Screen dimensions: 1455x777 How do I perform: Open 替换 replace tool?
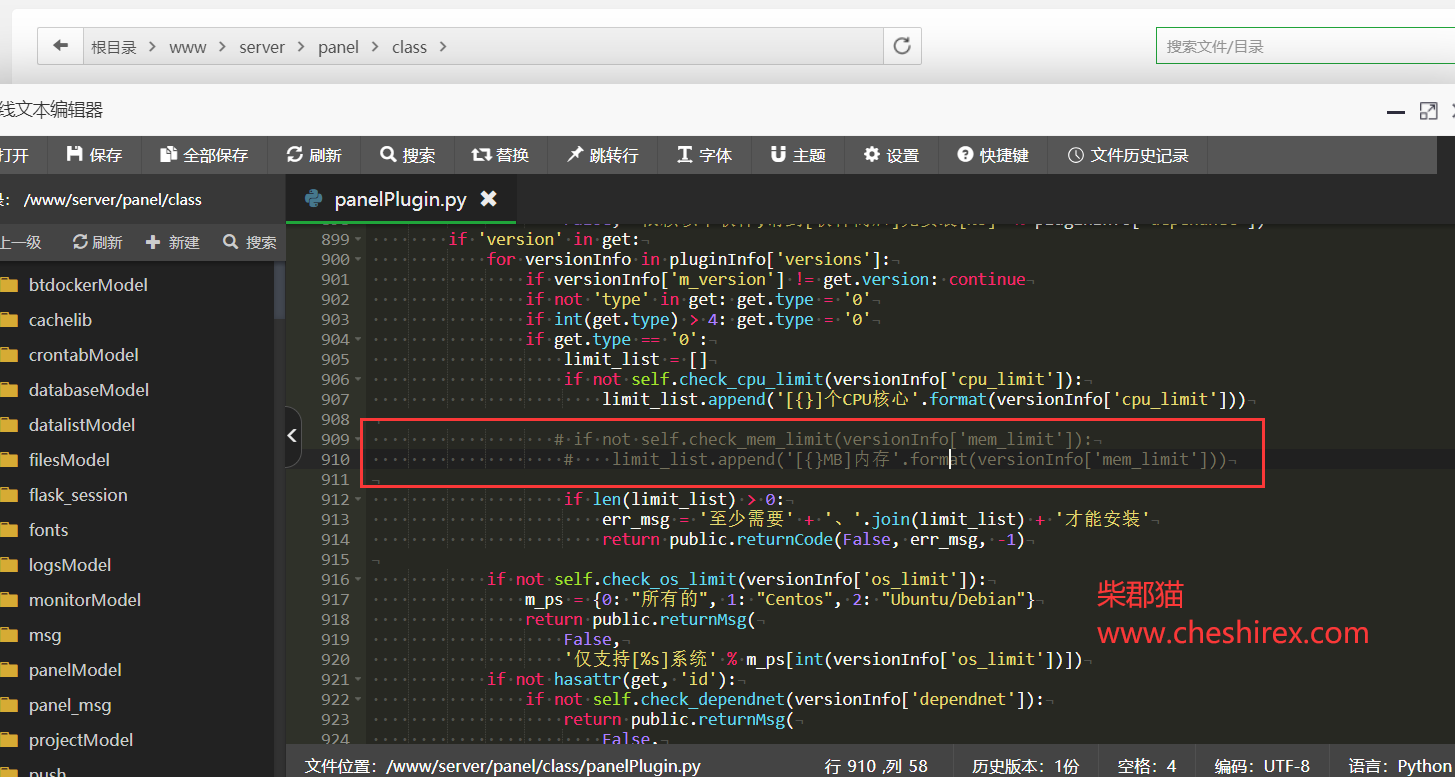tap(501, 155)
